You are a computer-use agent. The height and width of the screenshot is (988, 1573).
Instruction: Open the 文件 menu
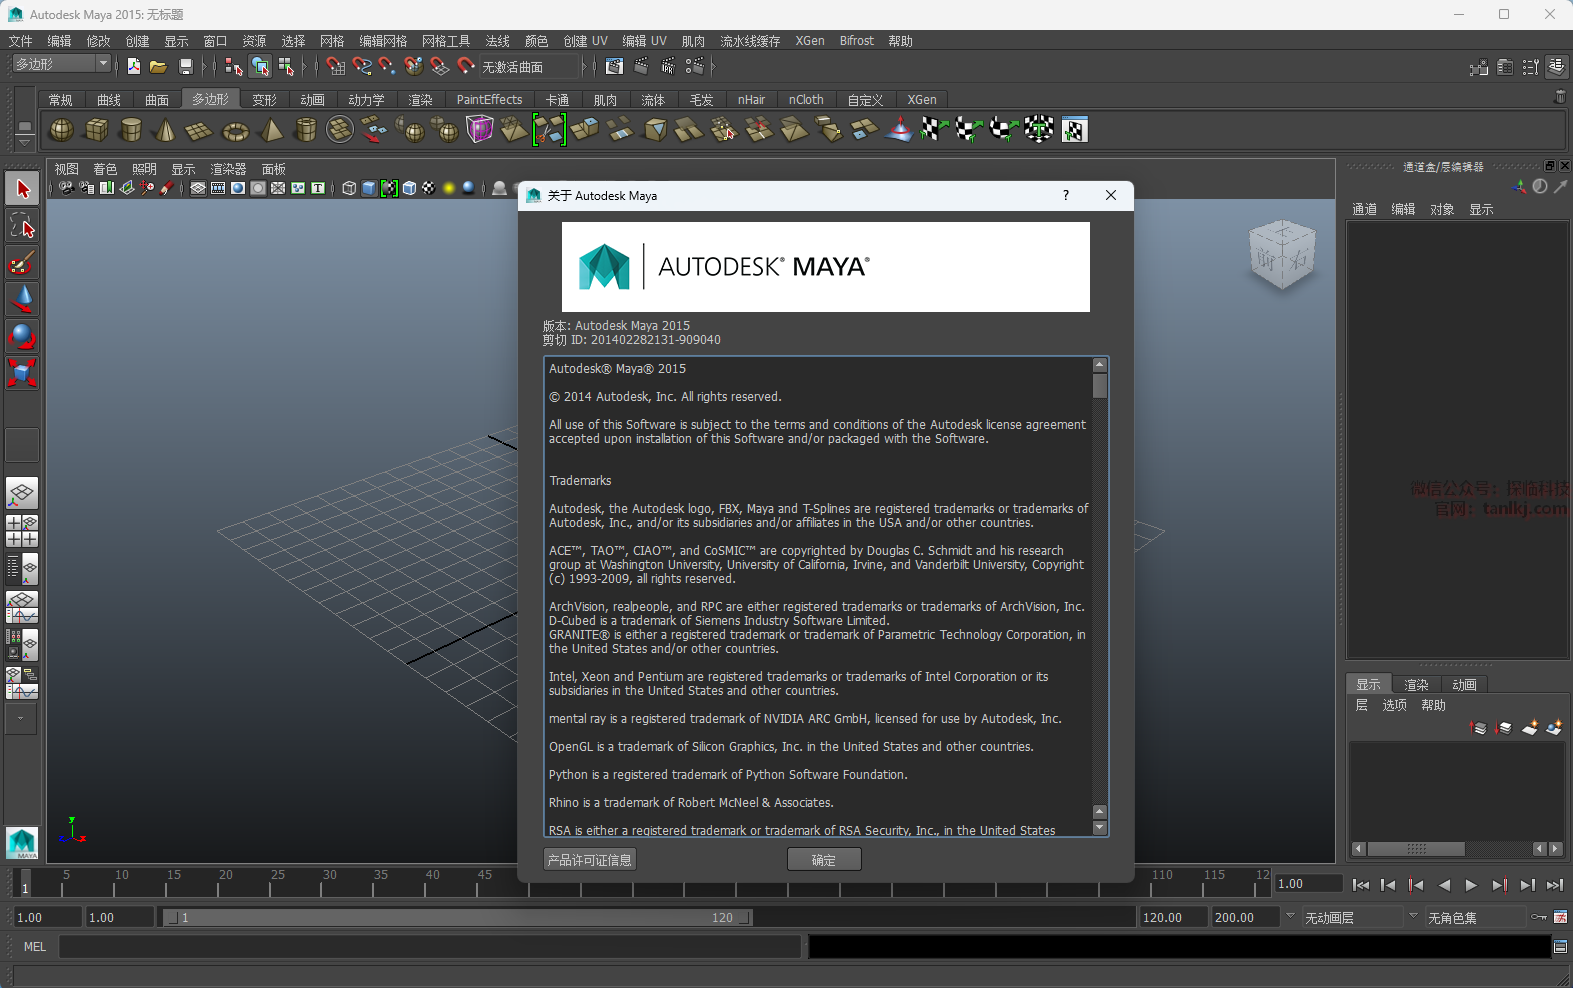coord(21,41)
